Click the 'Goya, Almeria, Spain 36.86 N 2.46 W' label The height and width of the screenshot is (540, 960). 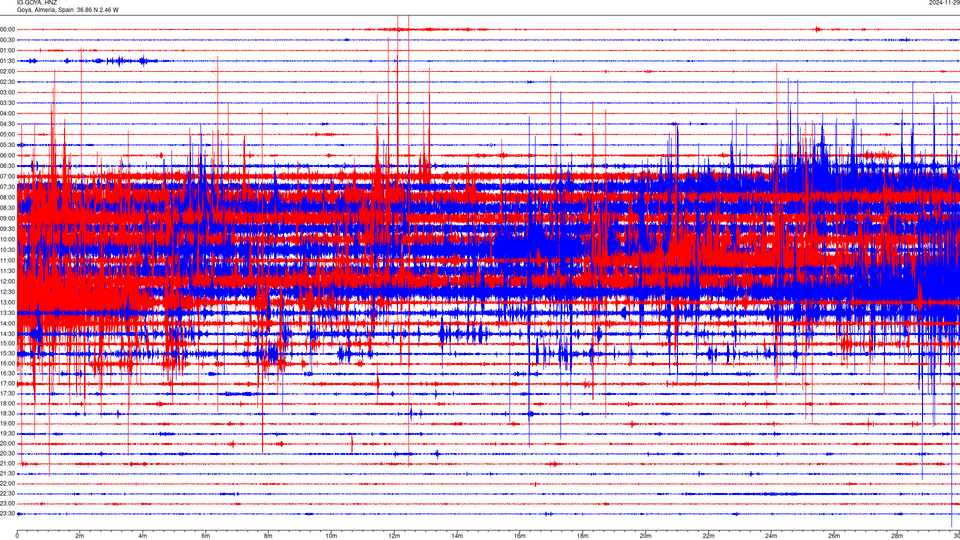coord(67,10)
